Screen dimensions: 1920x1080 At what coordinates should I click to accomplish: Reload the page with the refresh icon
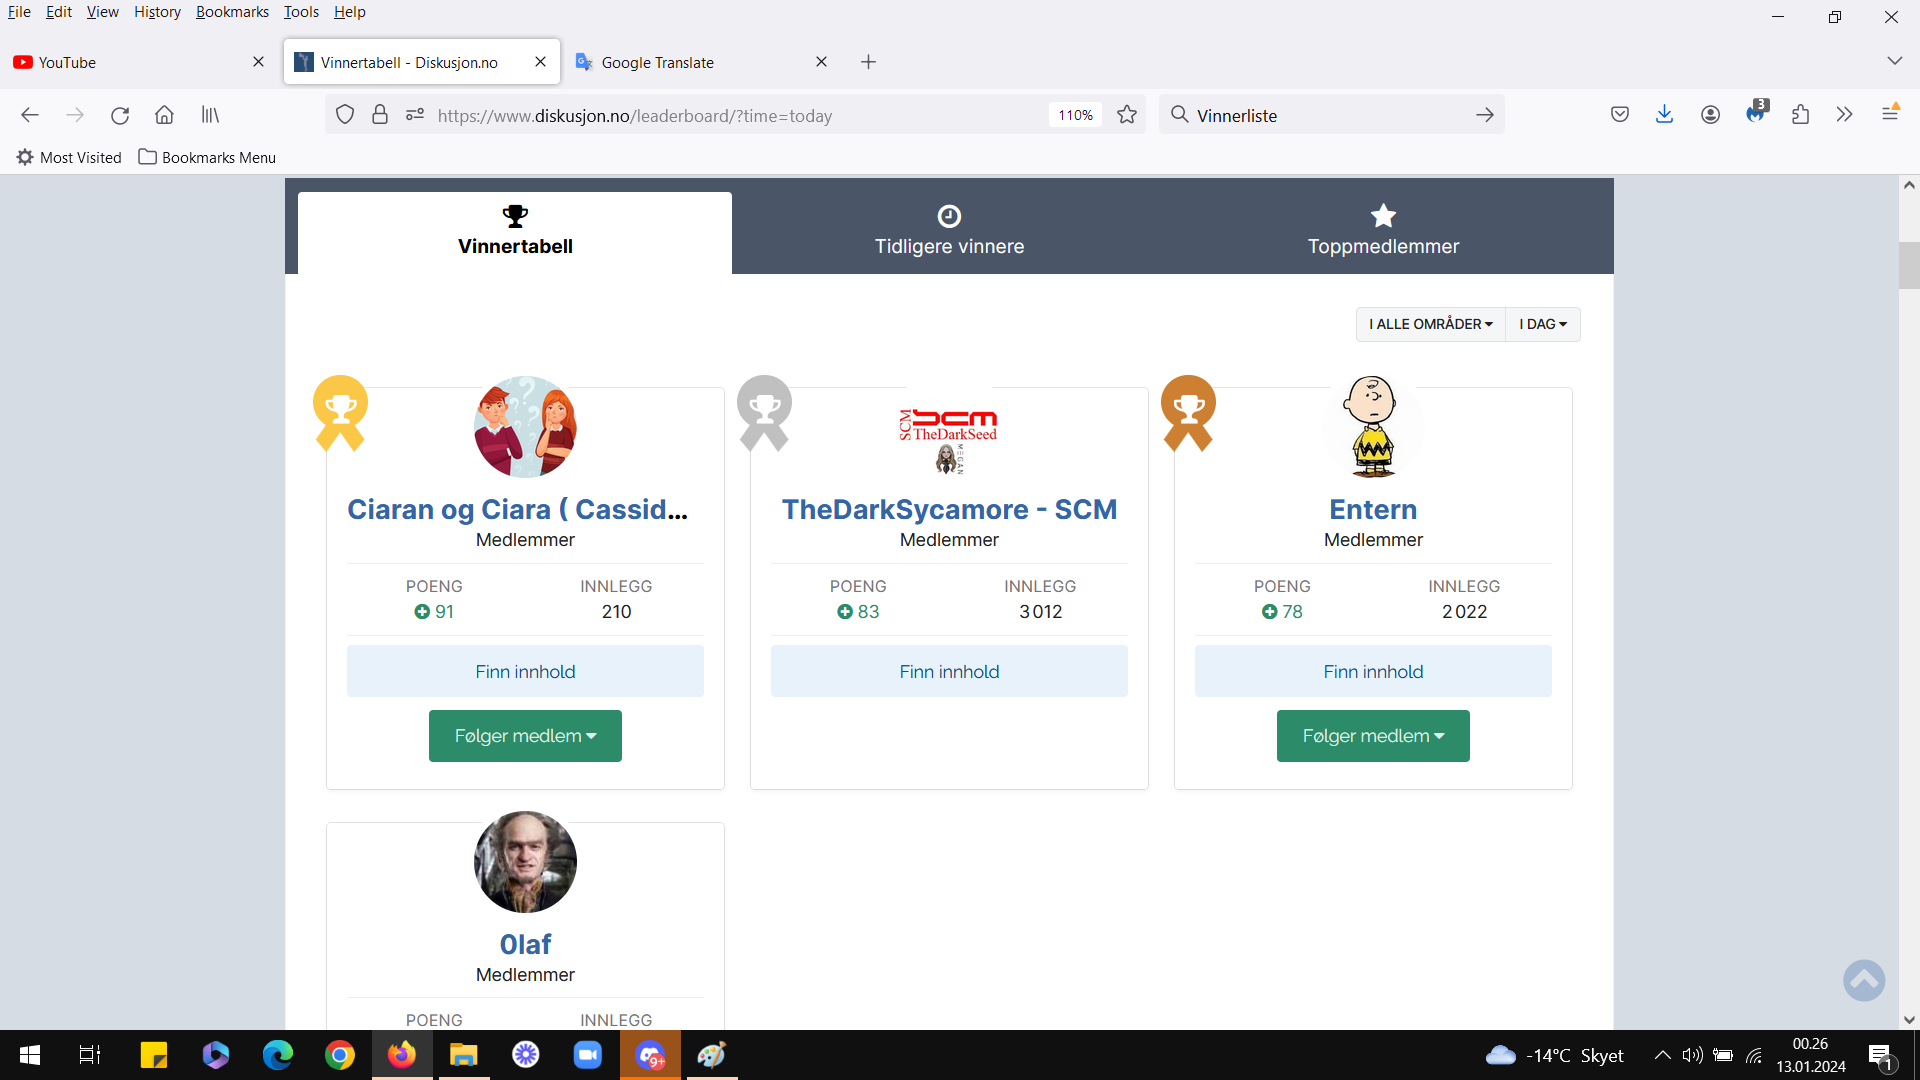pyautogui.click(x=120, y=115)
